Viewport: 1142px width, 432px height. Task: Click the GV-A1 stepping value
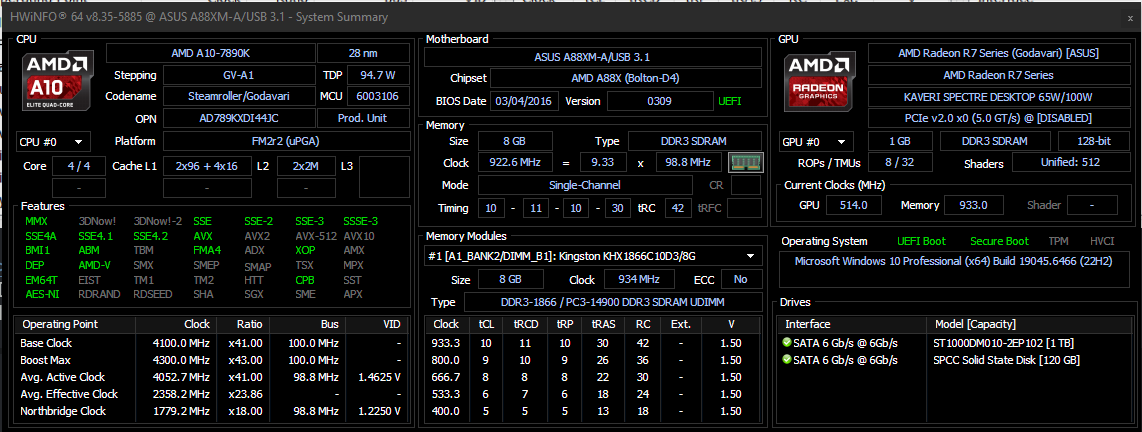[239, 75]
